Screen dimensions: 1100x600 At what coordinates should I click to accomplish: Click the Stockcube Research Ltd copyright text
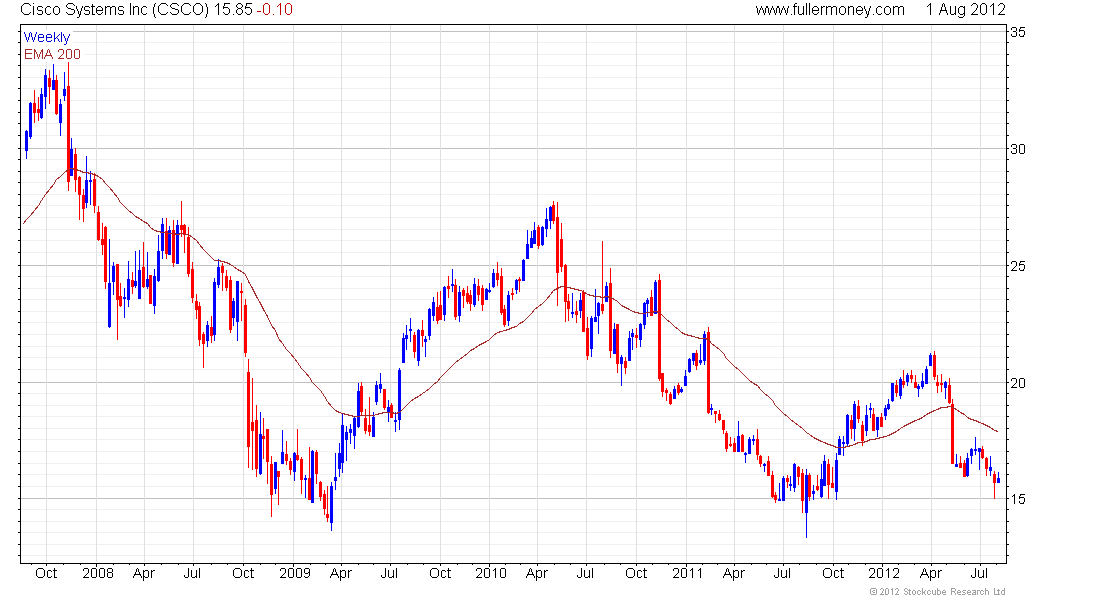pyautogui.click(x=937, y=592)
